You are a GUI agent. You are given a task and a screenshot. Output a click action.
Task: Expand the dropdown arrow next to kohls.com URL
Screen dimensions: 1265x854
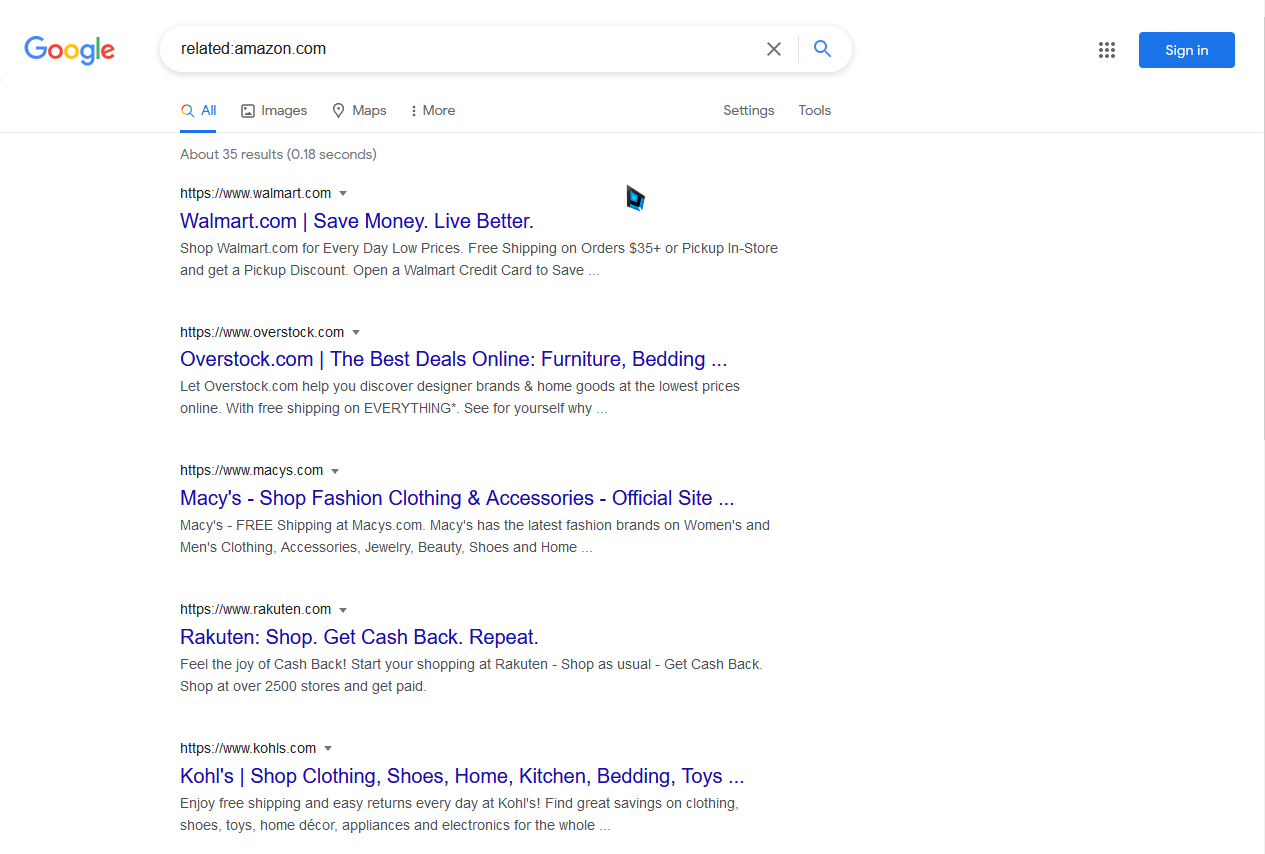click(328, 749)
